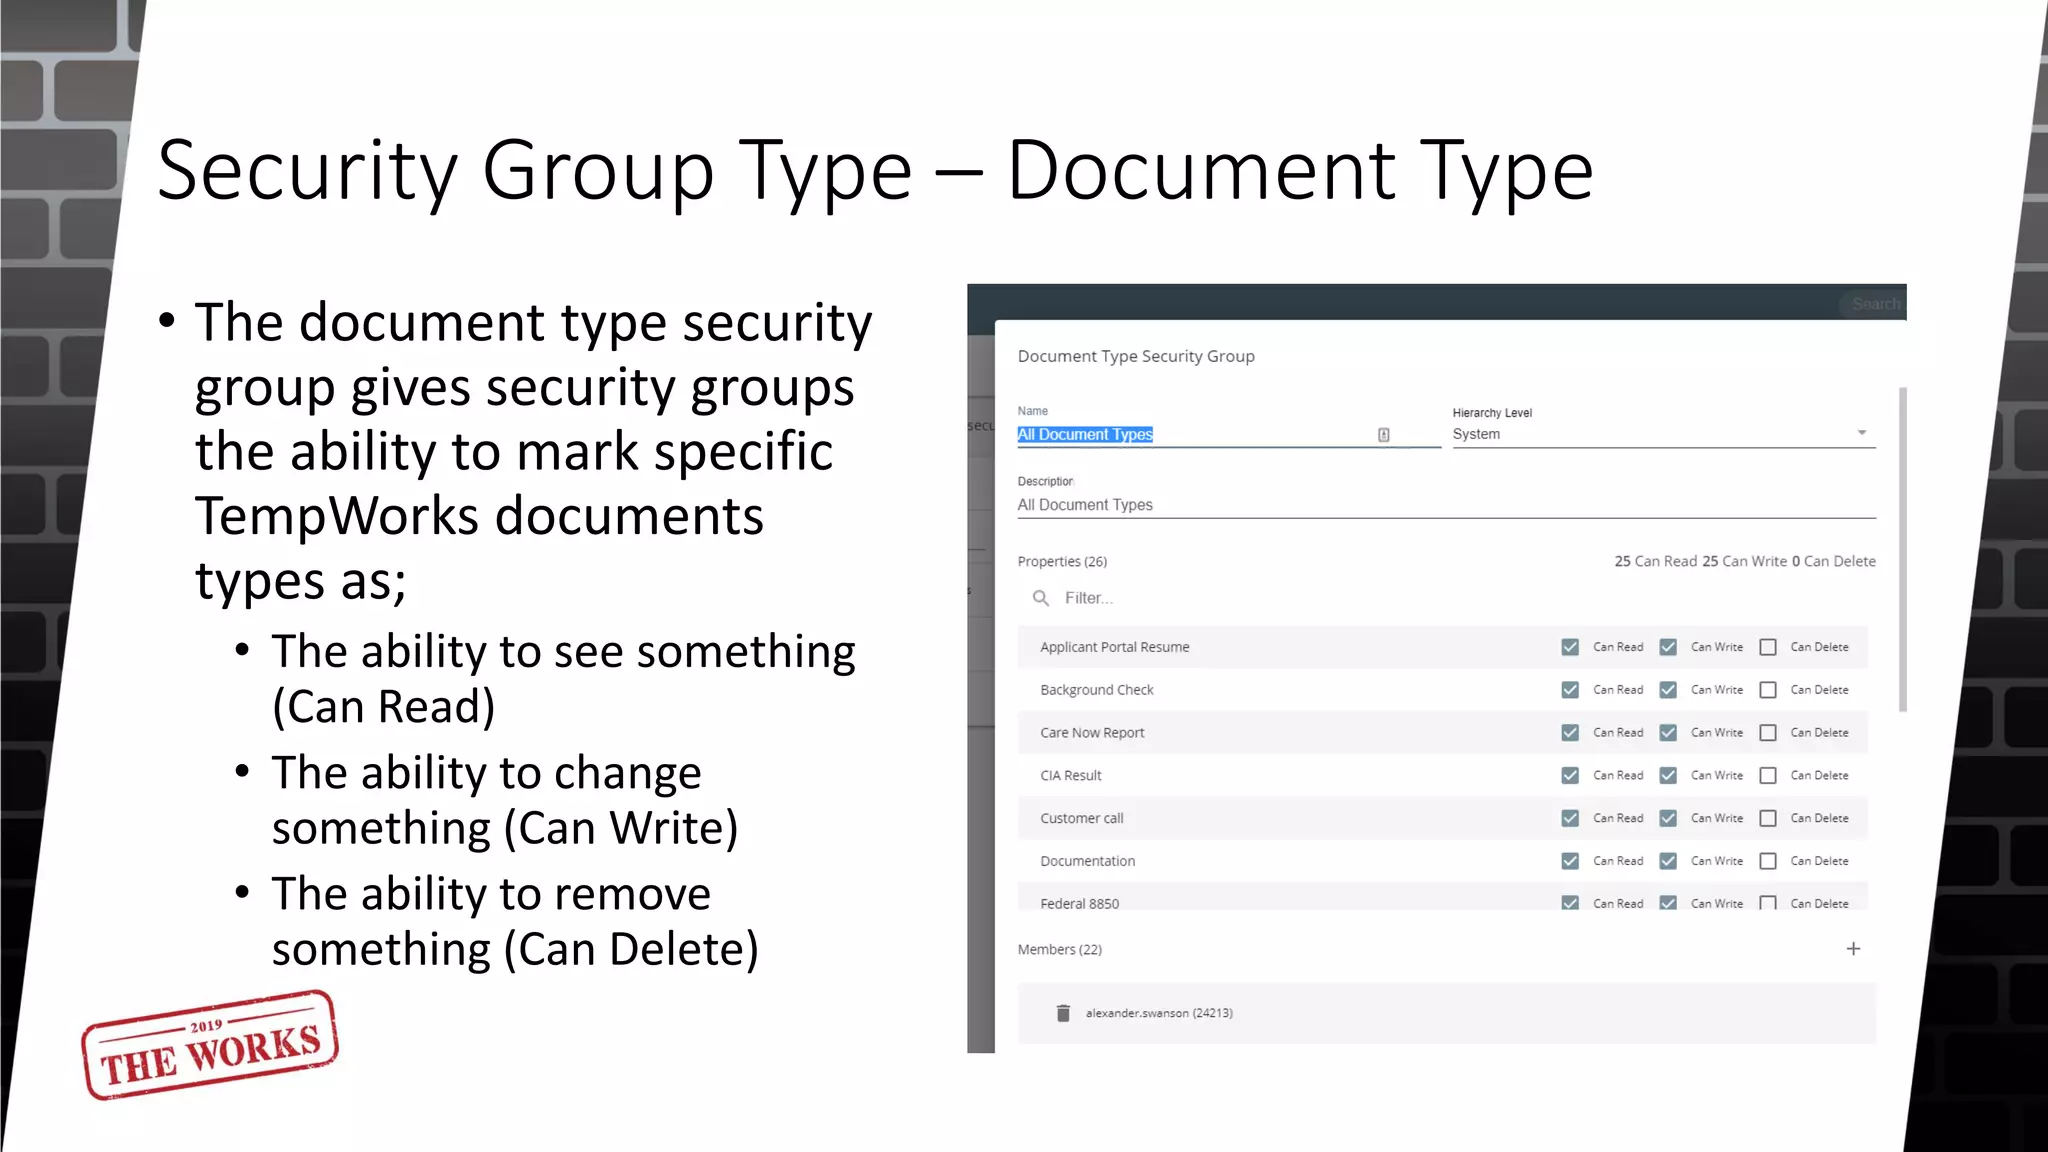2048x1152 pixels.
Task: Select the Applicant Portal Resume row label
Action: (1114, 647)
